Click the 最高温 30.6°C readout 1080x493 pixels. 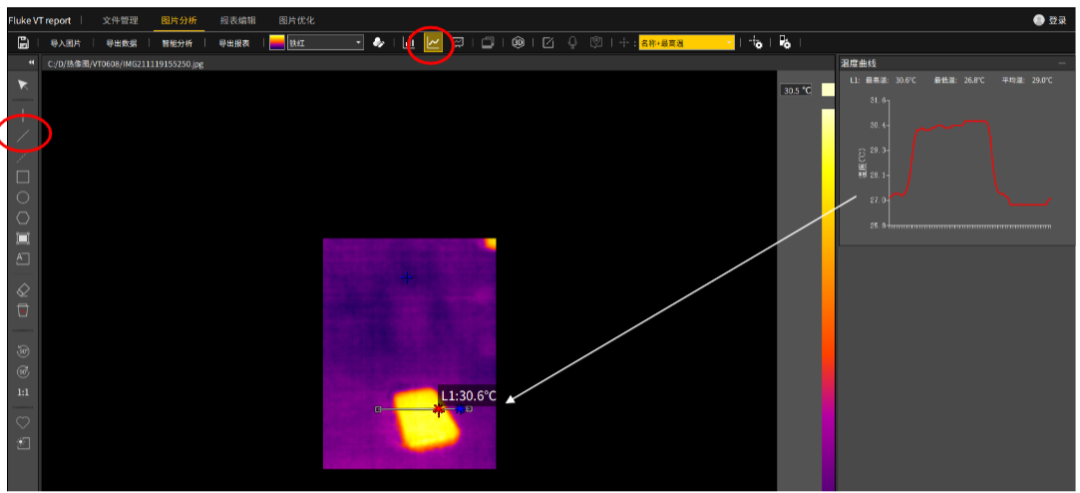[891, 81]
